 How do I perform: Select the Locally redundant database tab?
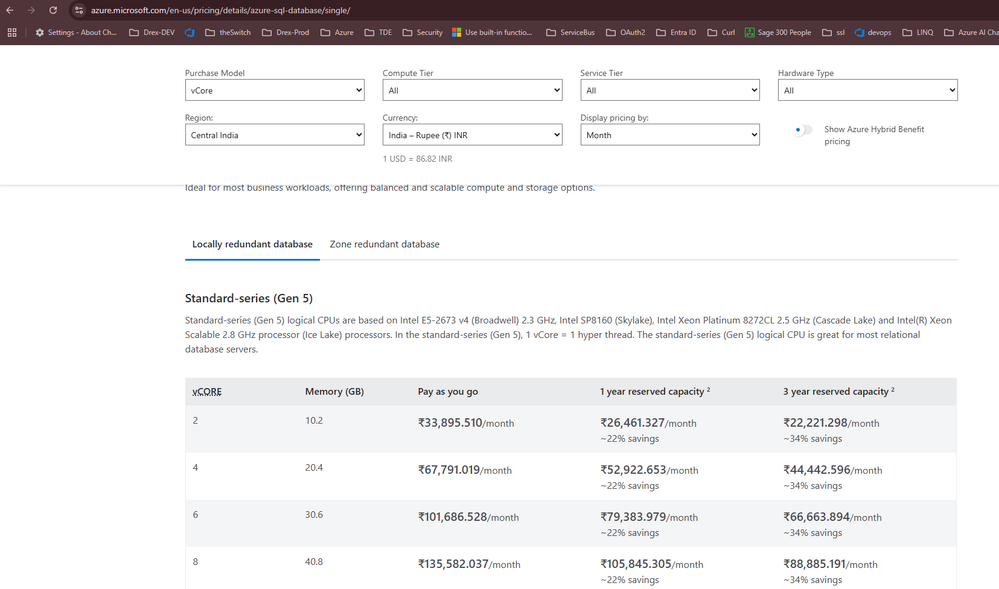pyautogui.click(x=252, y=244)
